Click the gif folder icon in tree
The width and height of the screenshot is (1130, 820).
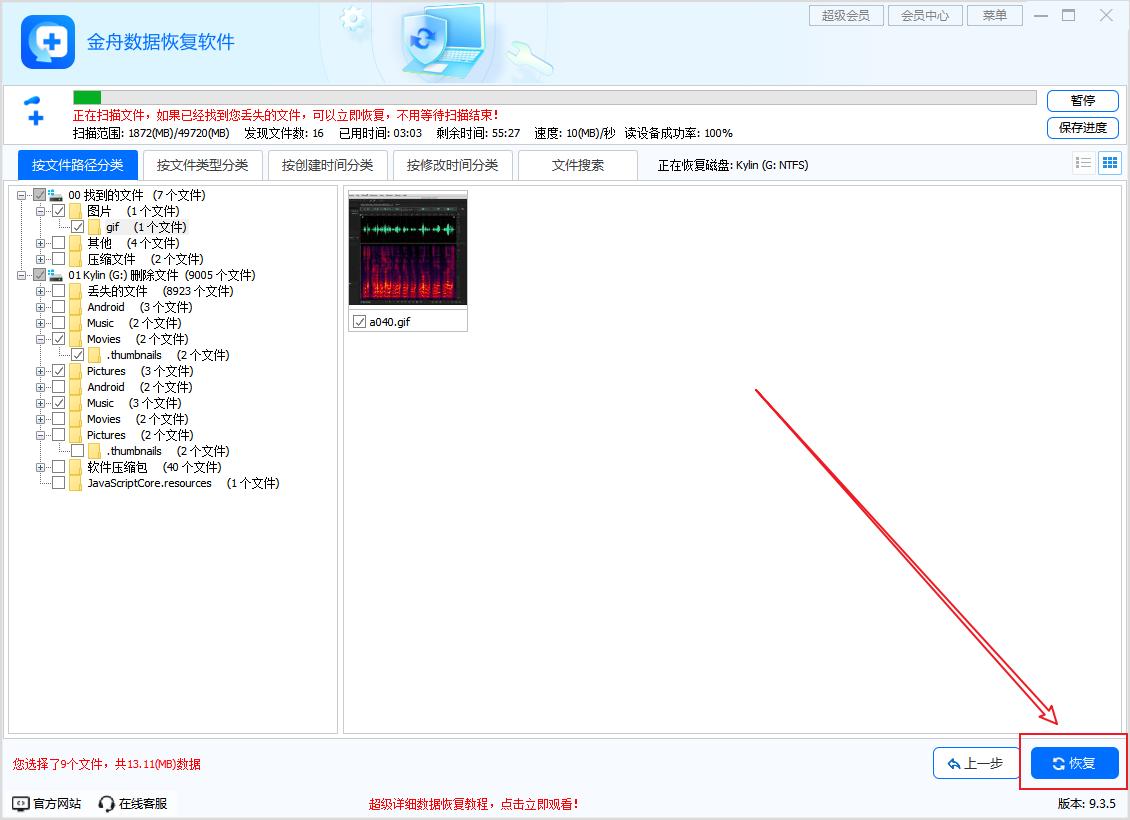[95, 227]
